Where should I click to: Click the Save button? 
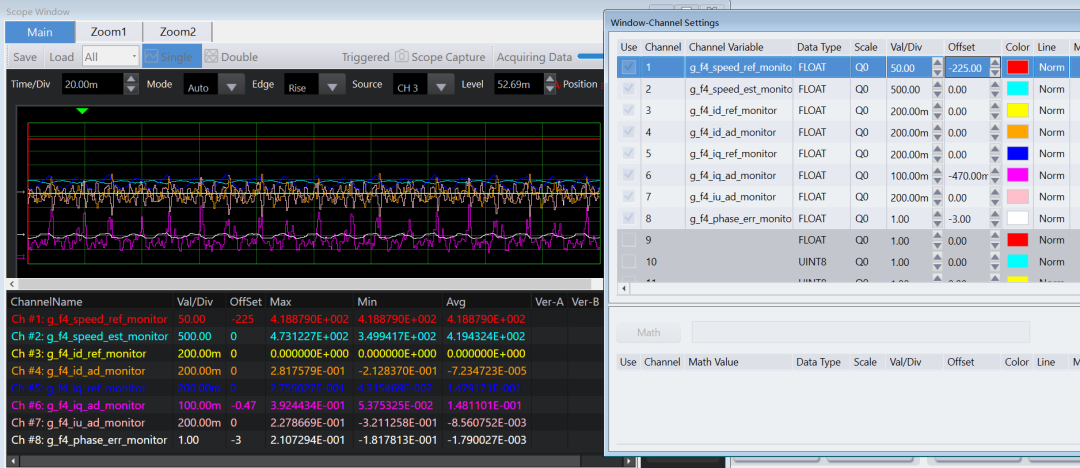click(x=25, y=57)
